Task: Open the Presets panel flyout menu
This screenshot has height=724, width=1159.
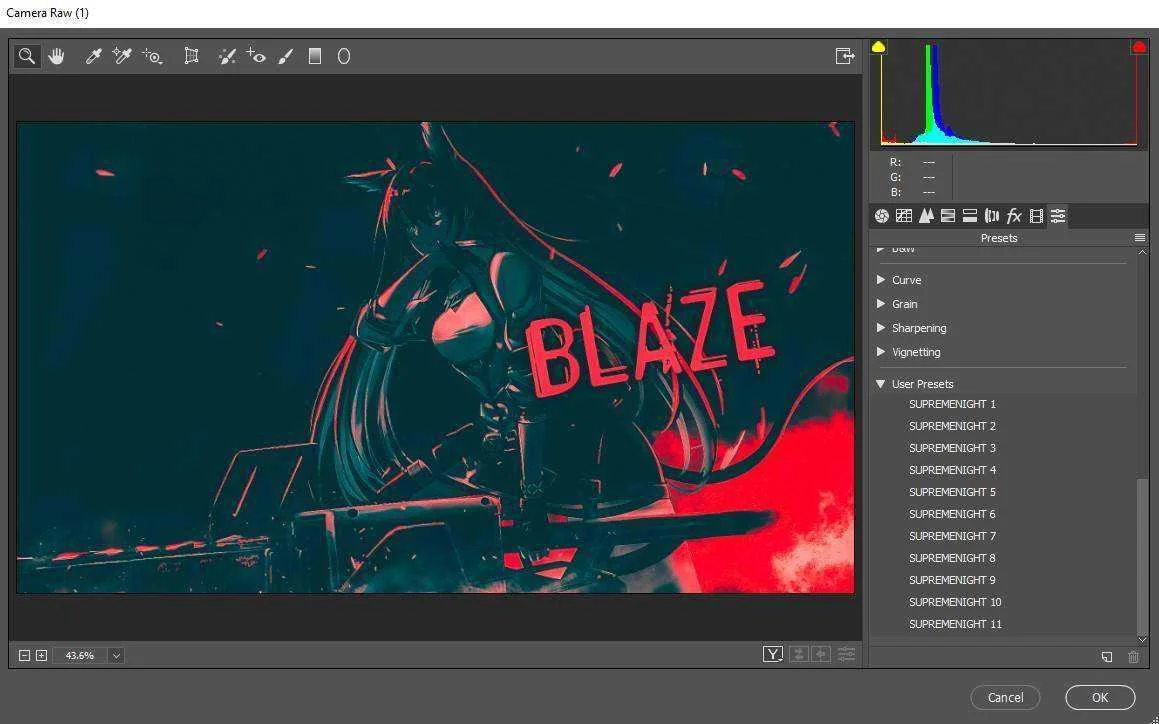Action: (x=1140, y=237)
